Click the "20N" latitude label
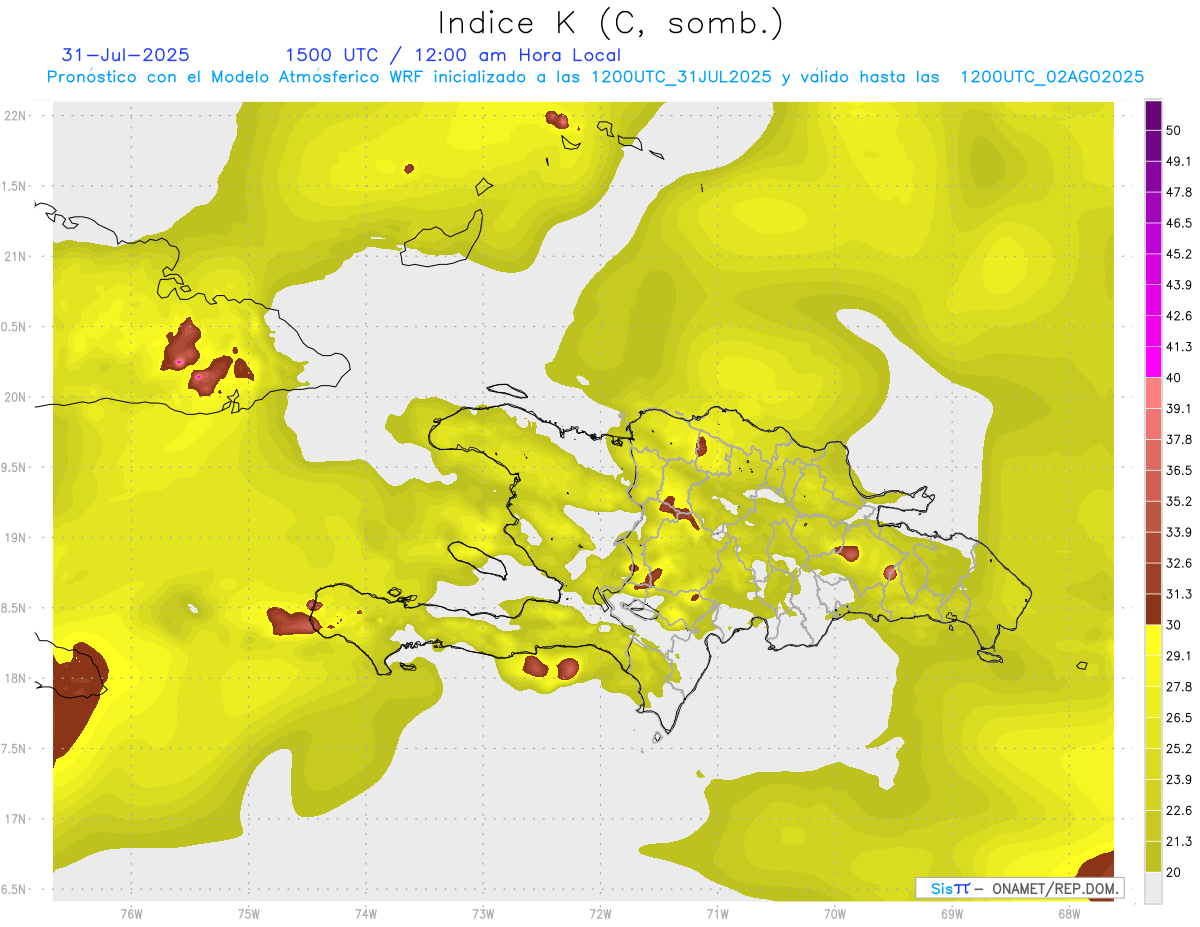Image resolution: width=1200 pixels, height=927 pixels. [17, 397]
